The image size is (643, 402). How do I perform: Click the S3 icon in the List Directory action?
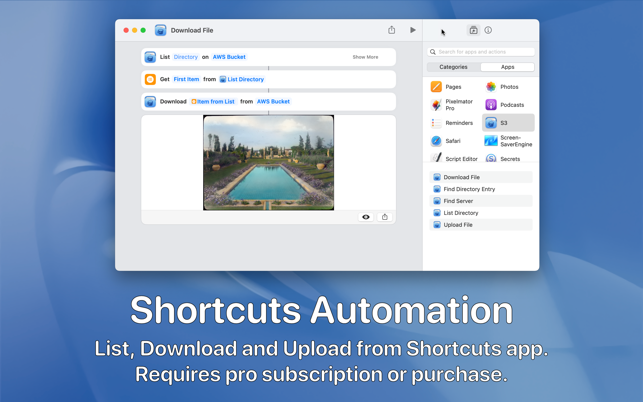tap(150, 57)
